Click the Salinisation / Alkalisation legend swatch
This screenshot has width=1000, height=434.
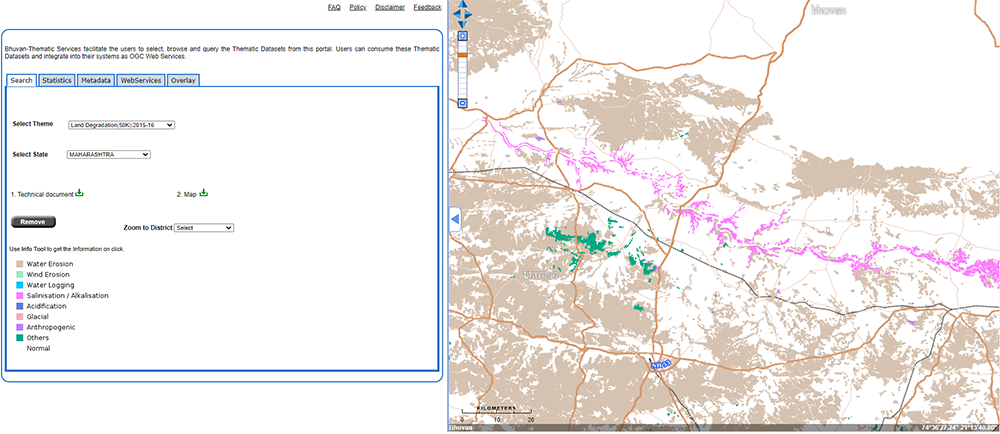pyautogui.click(x=19, y=296)
